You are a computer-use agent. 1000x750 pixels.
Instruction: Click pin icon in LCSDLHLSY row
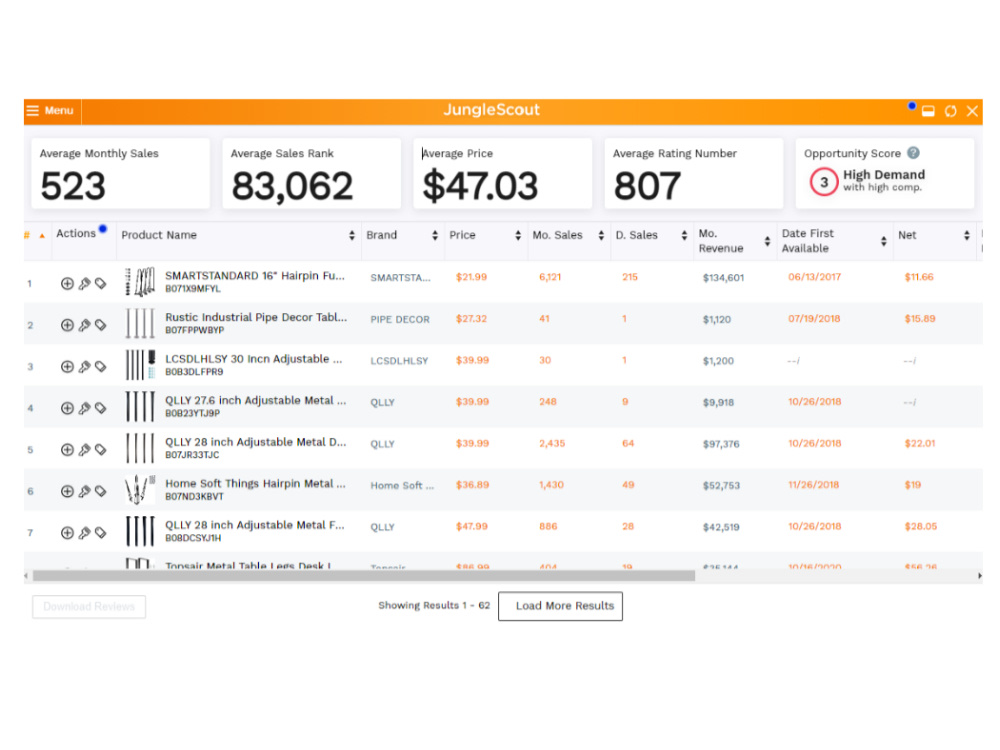(x=84, y=367)
